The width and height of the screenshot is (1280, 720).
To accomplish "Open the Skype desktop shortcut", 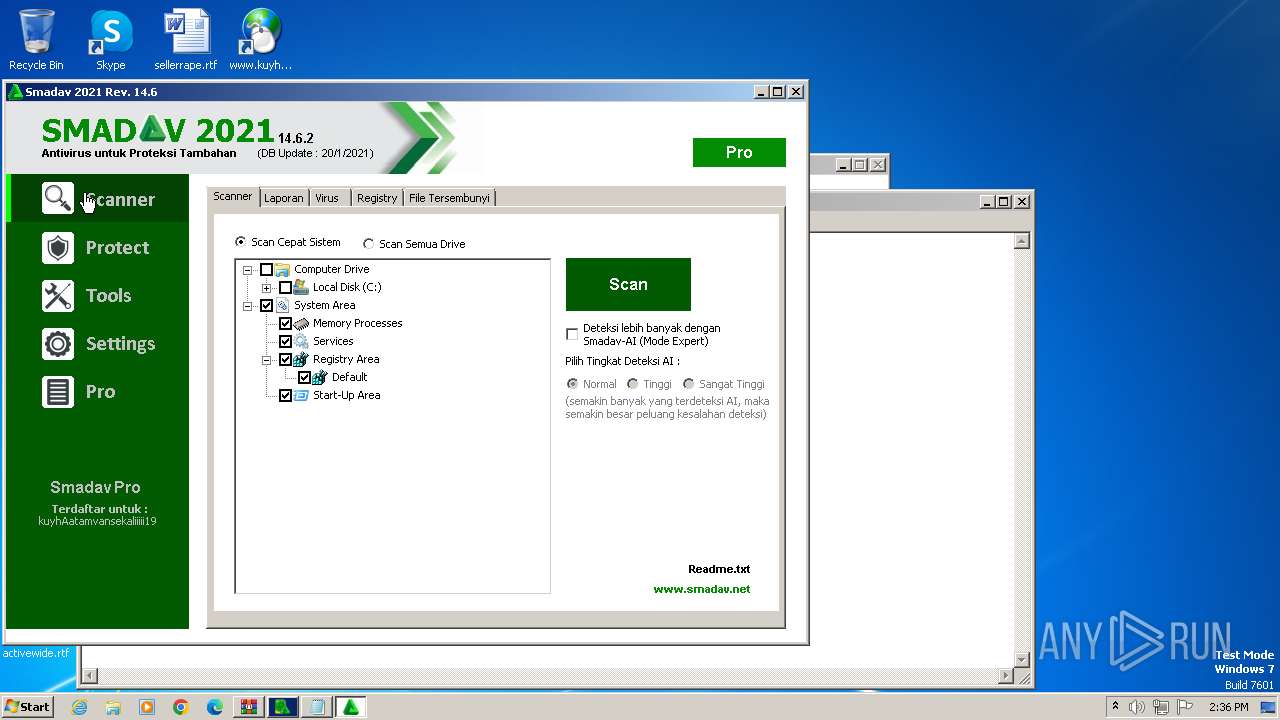I will coord(110,40).
